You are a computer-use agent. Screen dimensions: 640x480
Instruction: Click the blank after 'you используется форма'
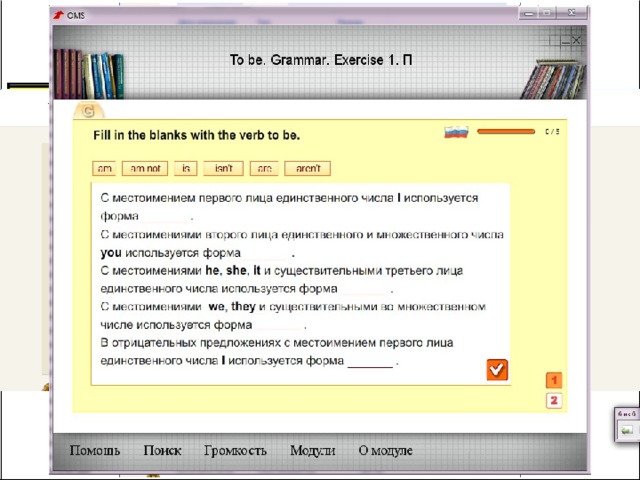267,253
